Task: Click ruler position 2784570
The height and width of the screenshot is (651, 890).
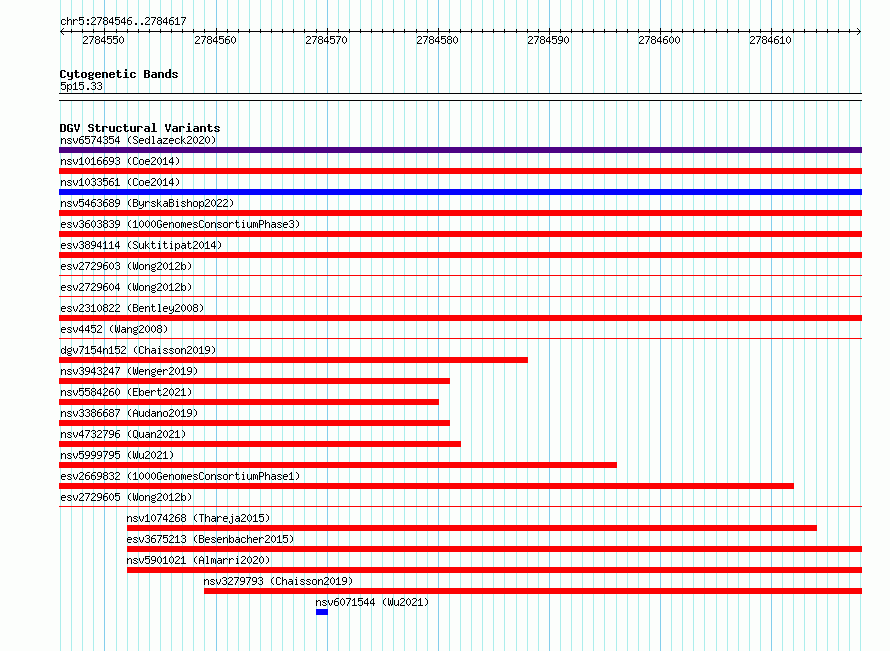Action: point(326,40)
